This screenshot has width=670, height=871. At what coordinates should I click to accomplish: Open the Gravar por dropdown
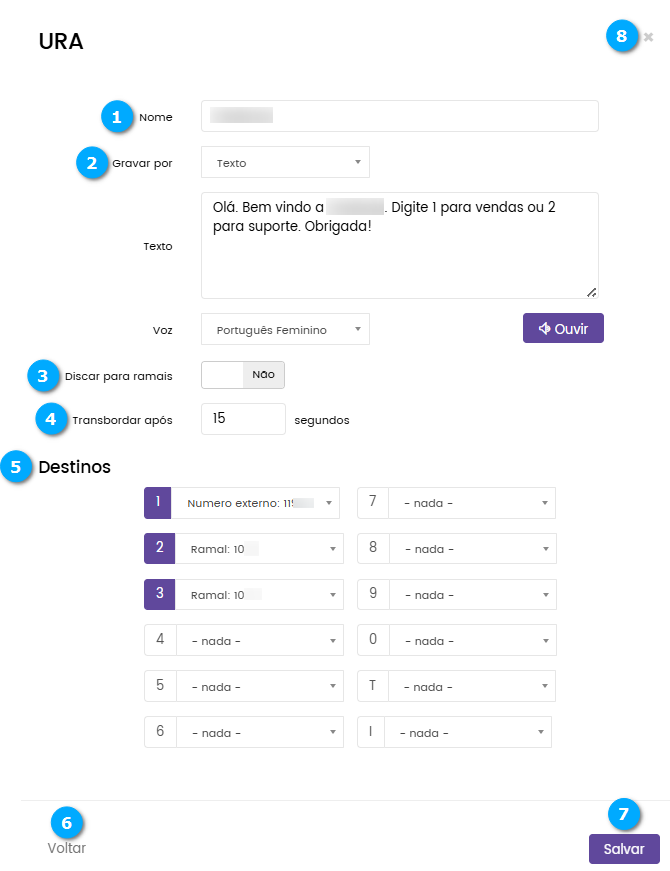pos(285,162)
